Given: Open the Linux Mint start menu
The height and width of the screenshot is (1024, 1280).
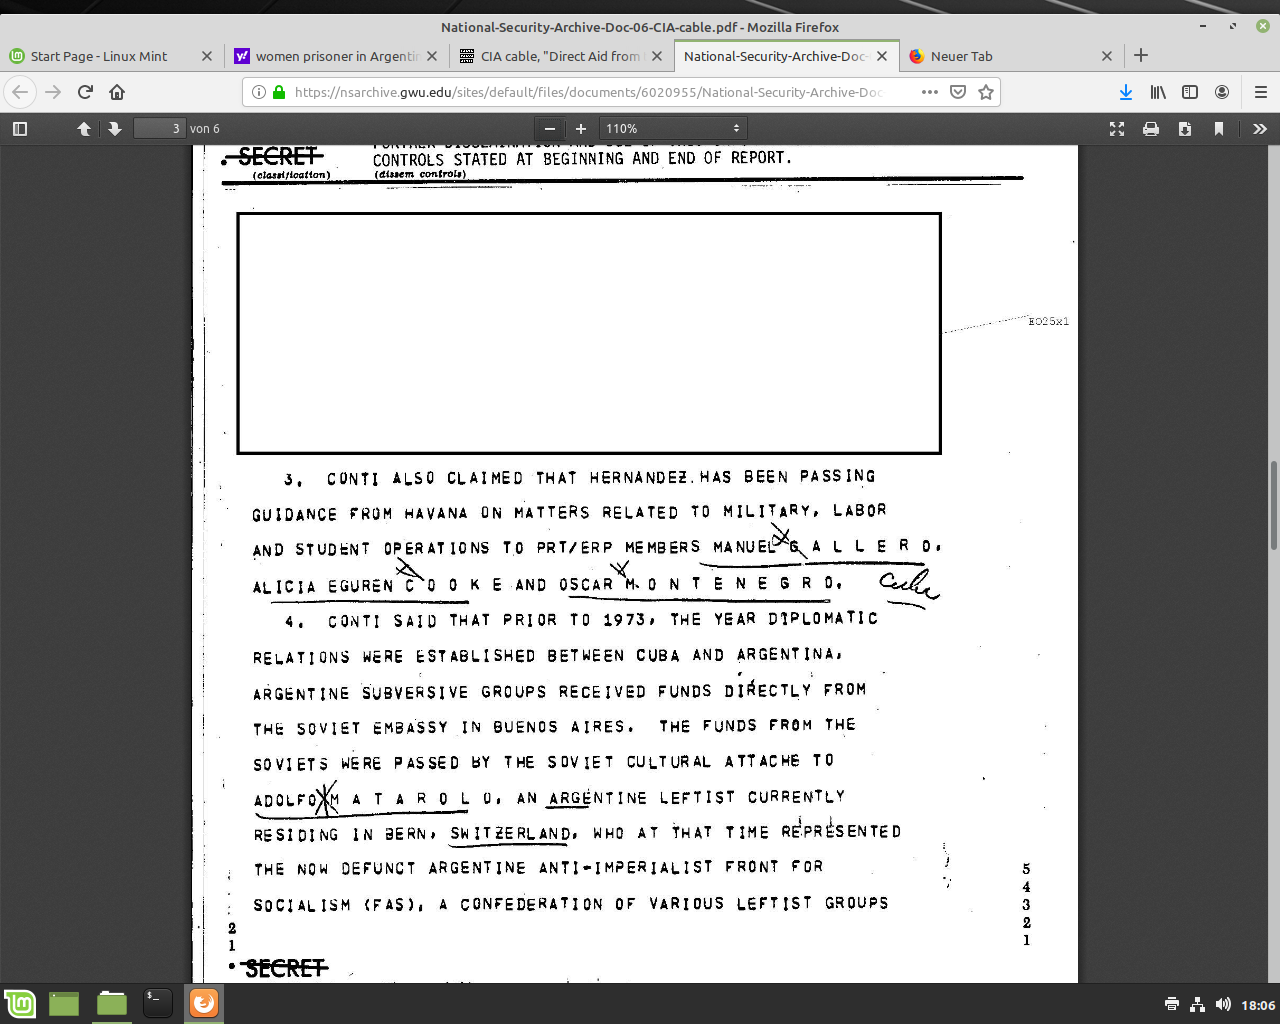Looking at the screenshot, I should 20,1003.
